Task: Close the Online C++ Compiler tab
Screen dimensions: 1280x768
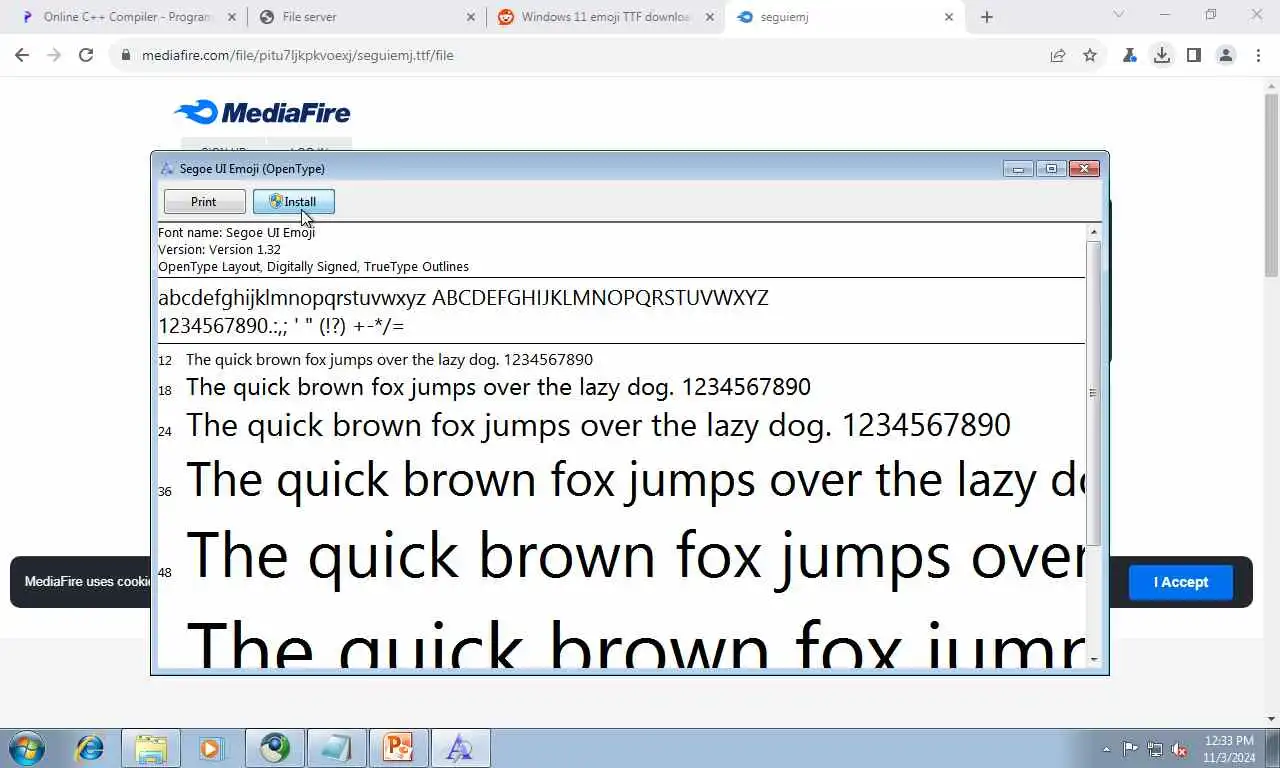Action: 231,17
